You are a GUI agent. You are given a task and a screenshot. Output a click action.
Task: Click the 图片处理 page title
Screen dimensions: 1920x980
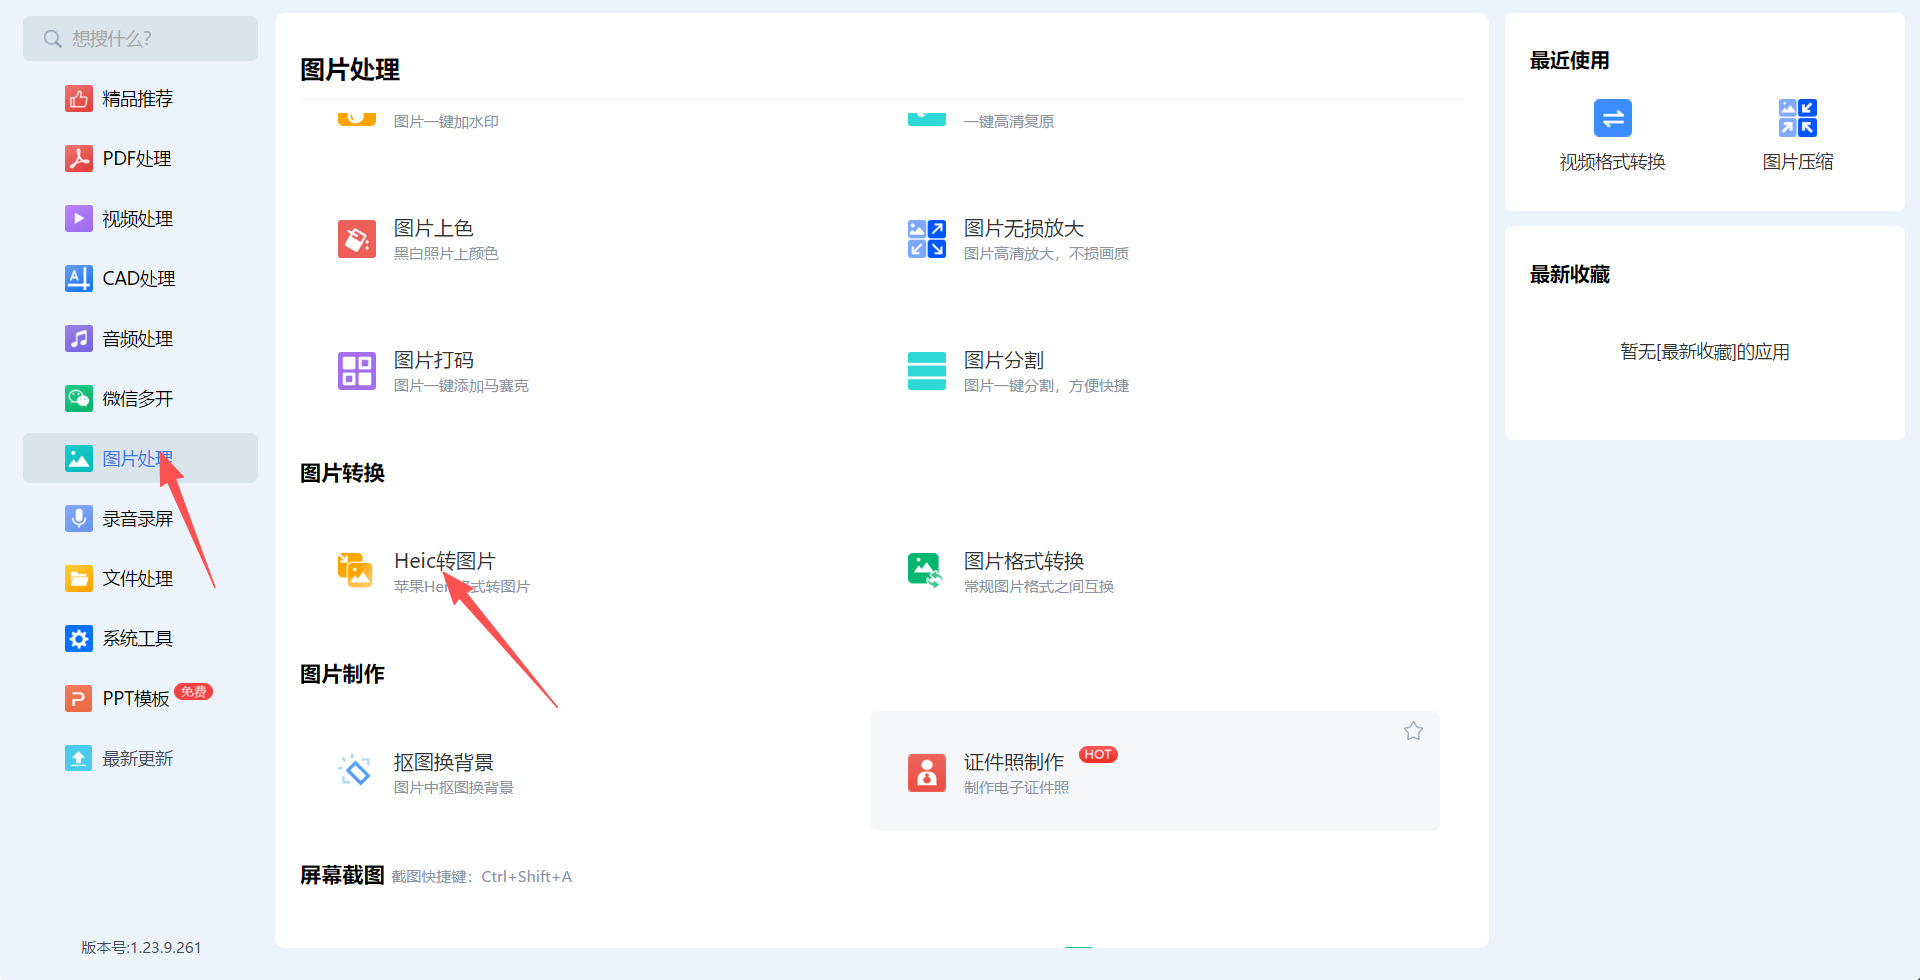pyautogui.click(x=350, y=70)
